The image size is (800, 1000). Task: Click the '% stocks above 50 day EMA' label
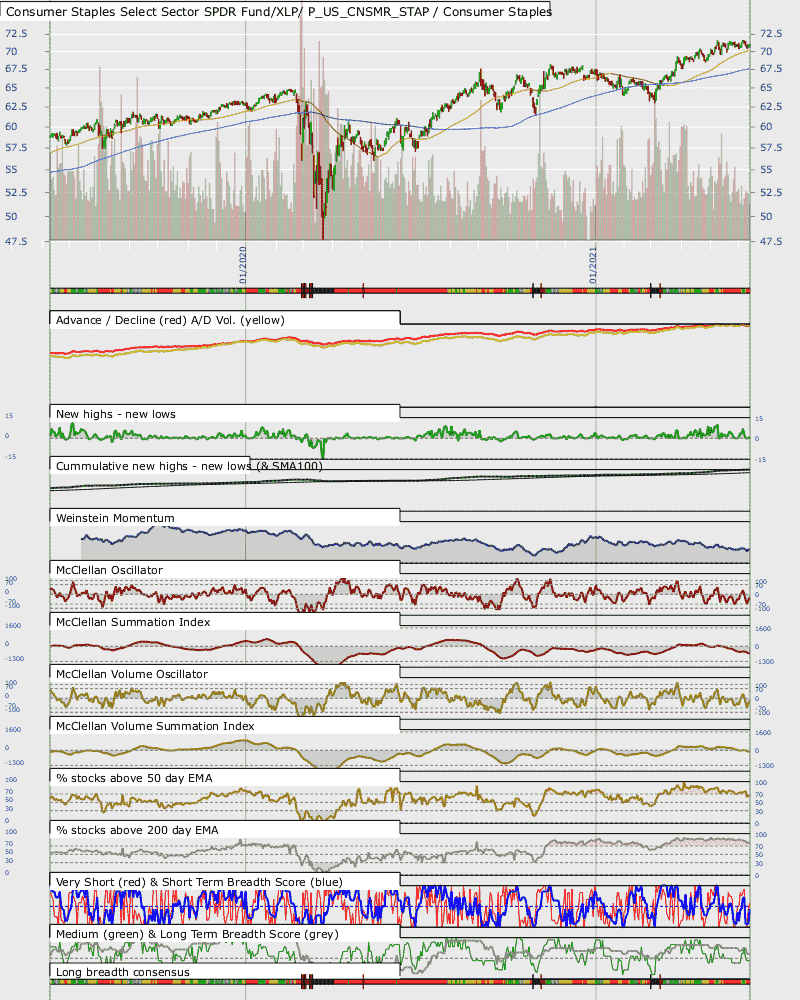134,778
